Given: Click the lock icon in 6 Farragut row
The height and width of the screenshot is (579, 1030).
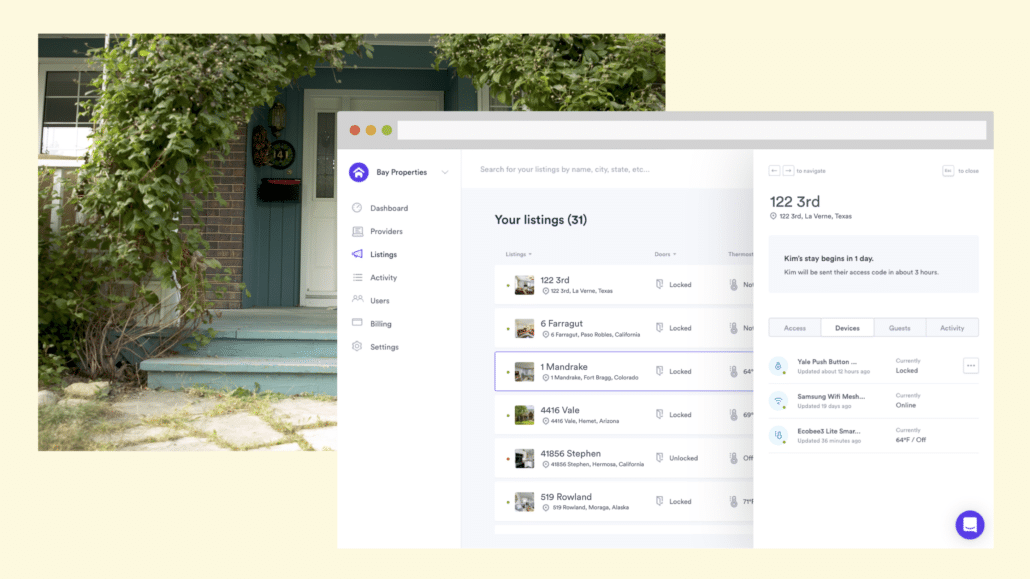Looking at the screenshot, I should tap(660, 327).
